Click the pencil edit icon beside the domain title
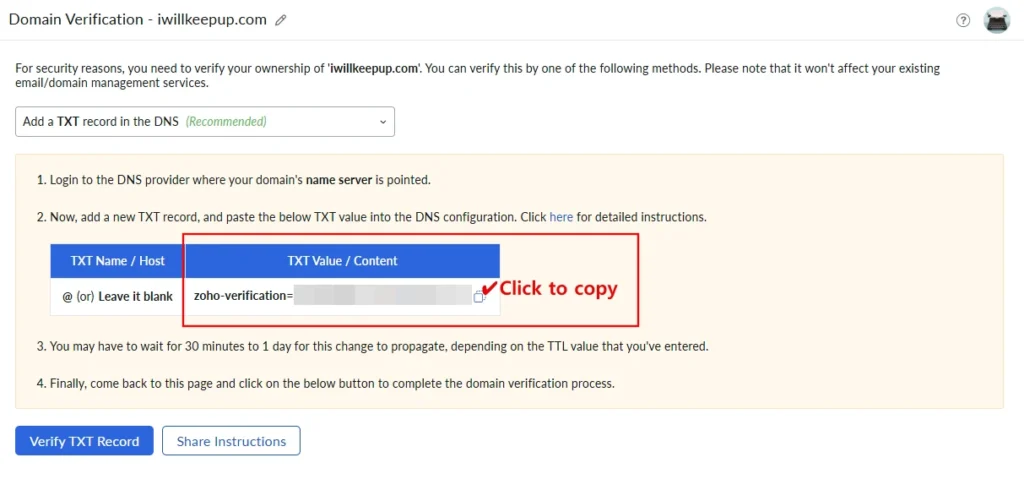Screen dimensions: 1024x490 pyautogui.click(x=281, y=20)
